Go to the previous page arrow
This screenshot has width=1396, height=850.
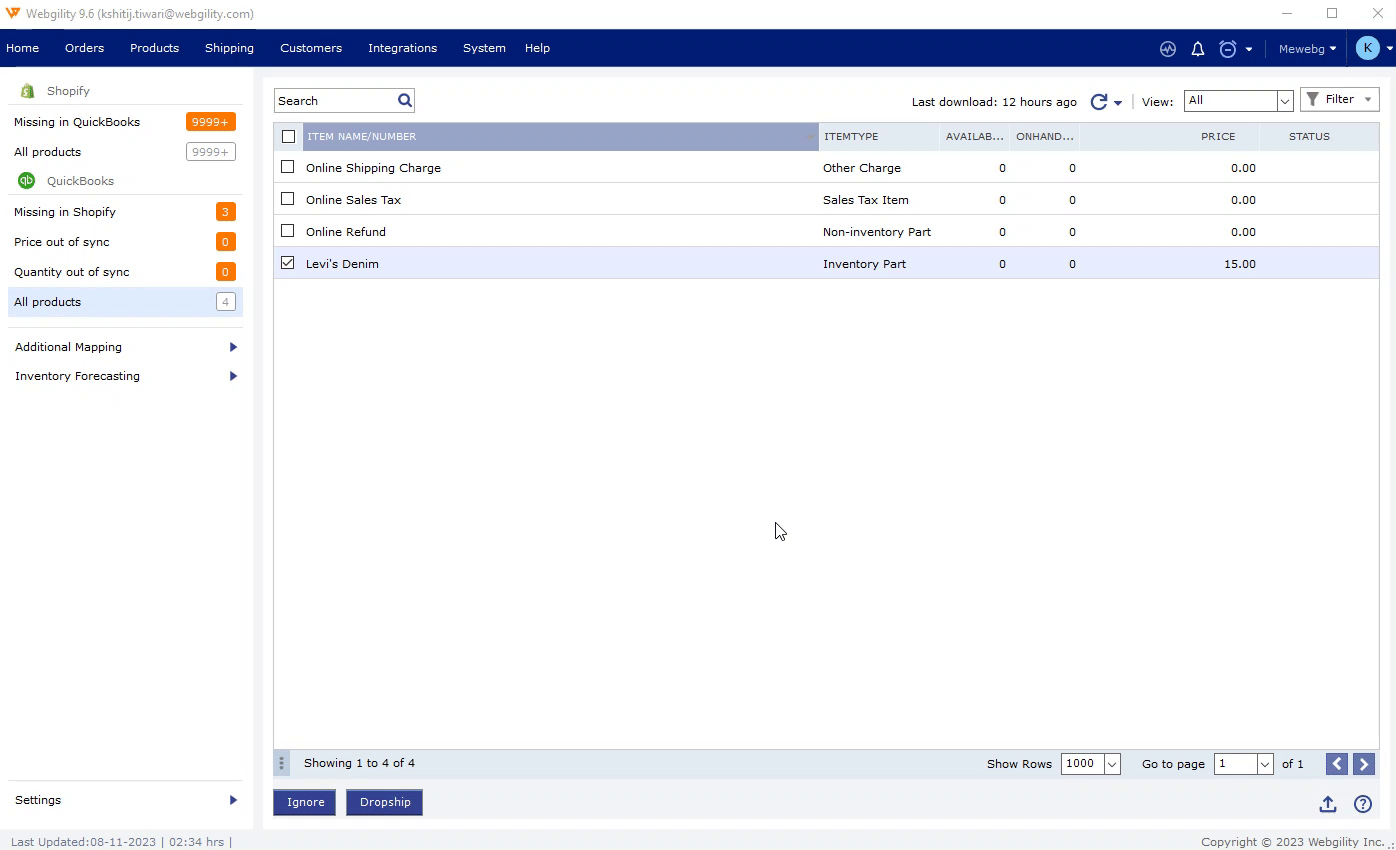1336,764
